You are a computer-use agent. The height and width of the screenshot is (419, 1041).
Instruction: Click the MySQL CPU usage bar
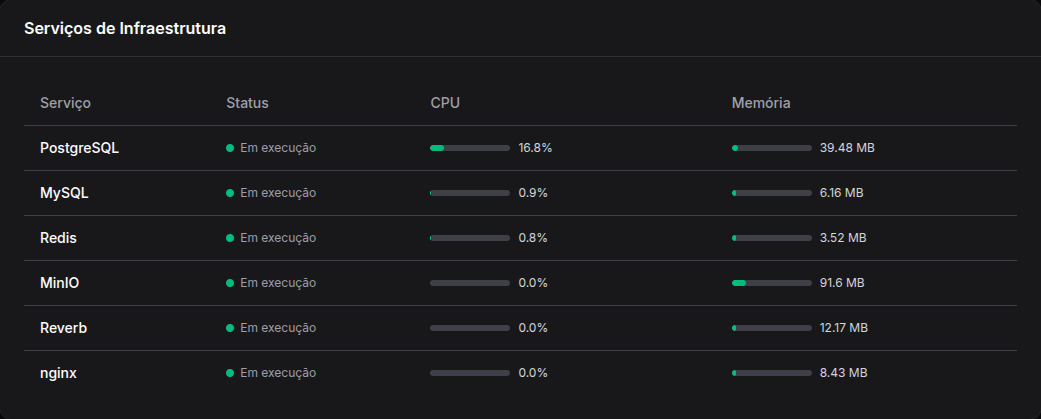pyautogui.click(x=470, y=193)
